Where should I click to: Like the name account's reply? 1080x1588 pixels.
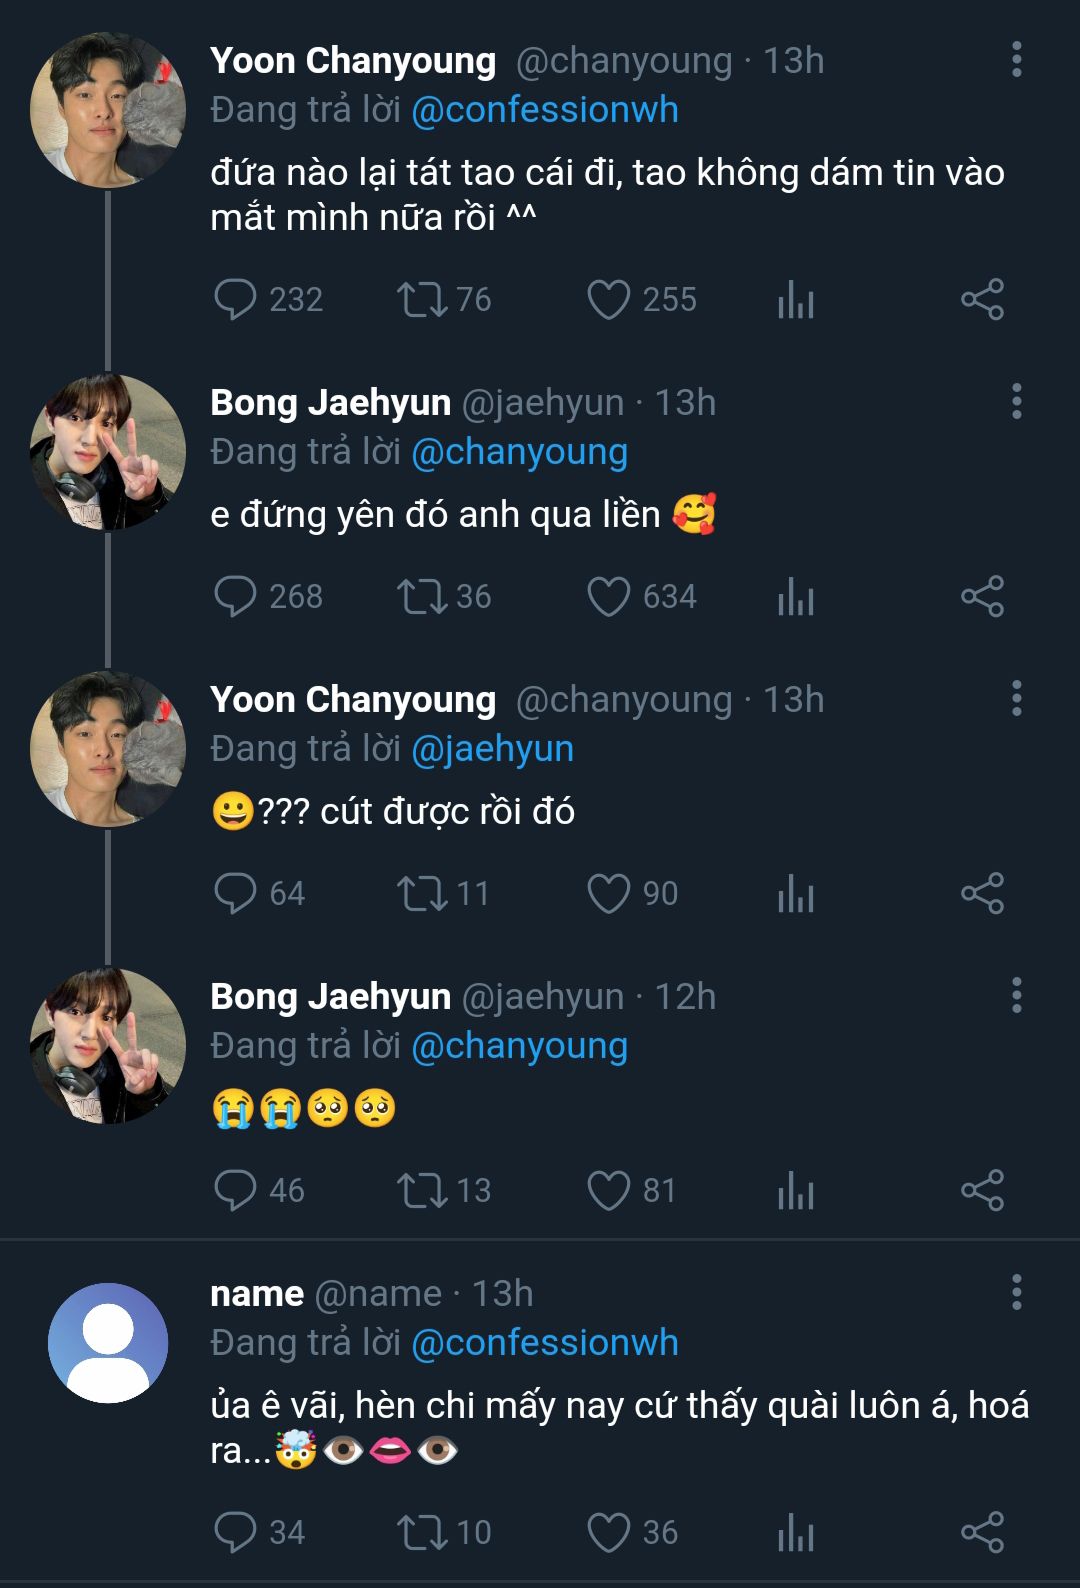pyautogui.click(x=608, y=1533)
